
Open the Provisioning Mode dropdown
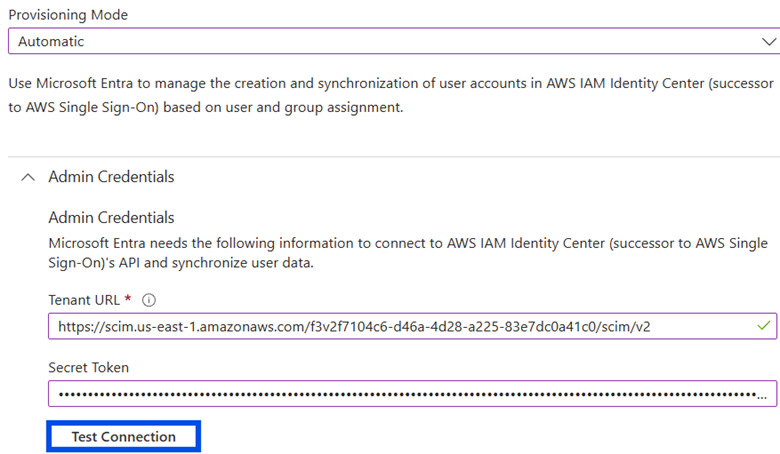click(393, 41)
